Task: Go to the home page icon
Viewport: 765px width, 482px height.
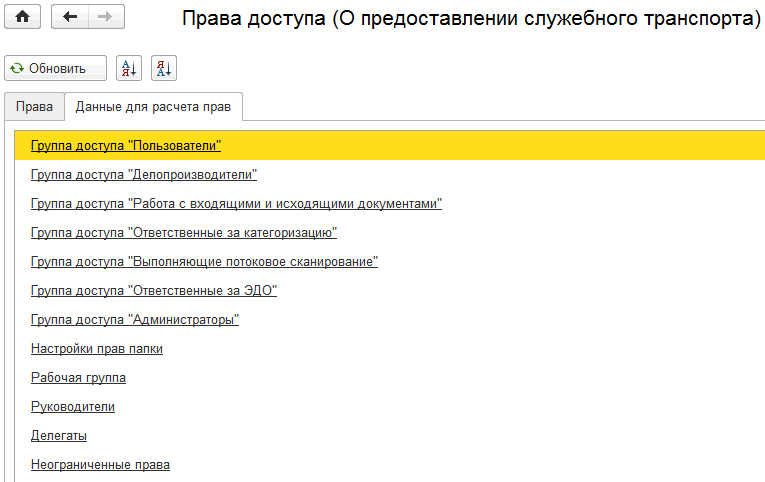Action: pyautogui.click(x=22, y=17)
